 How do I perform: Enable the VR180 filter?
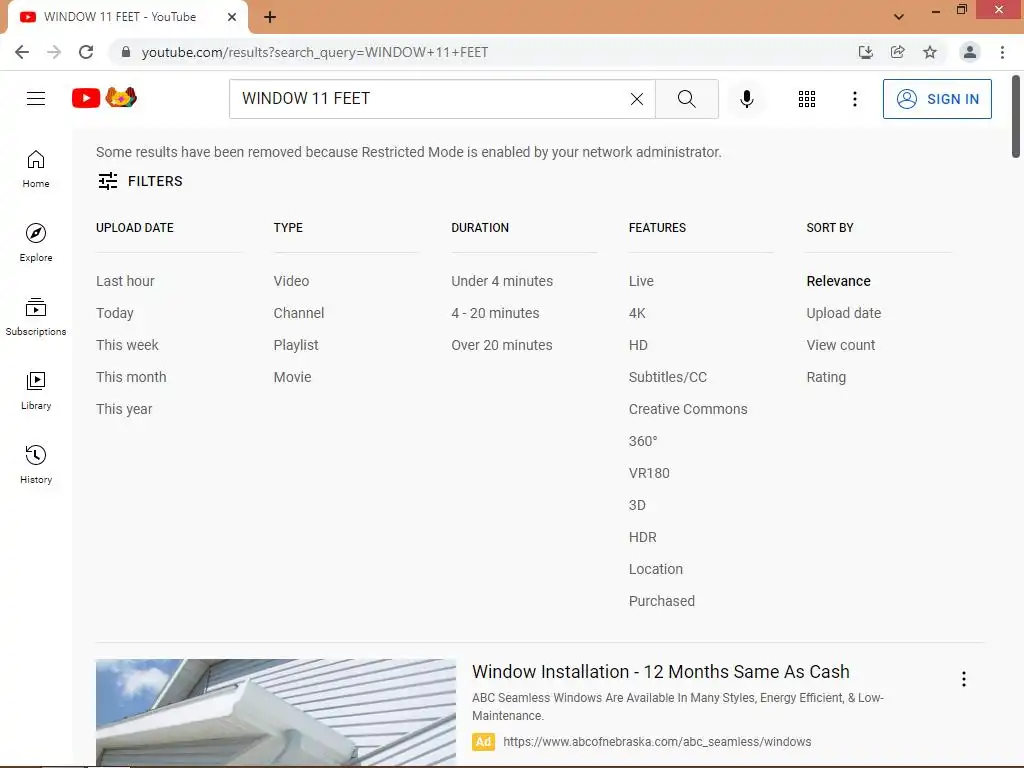point(649,473)
